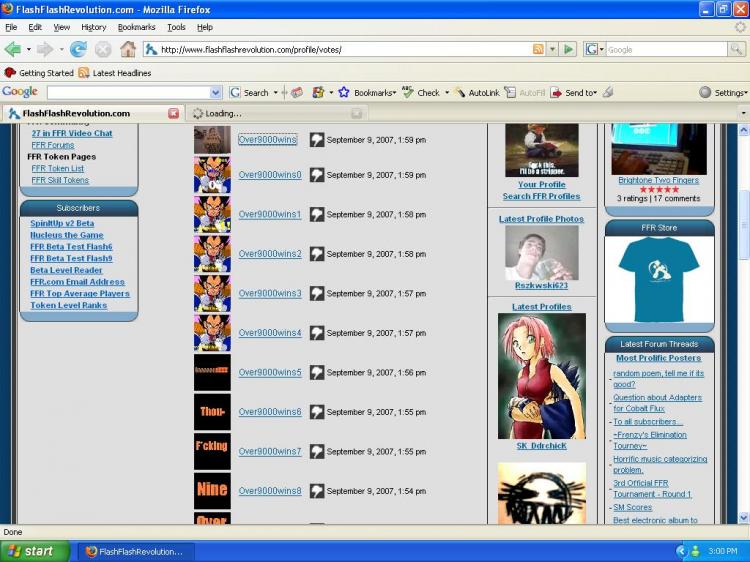This screenshot has width=750, height=562.
Task: Click the AutoLink toolbar button
Action: coord(476,93)
